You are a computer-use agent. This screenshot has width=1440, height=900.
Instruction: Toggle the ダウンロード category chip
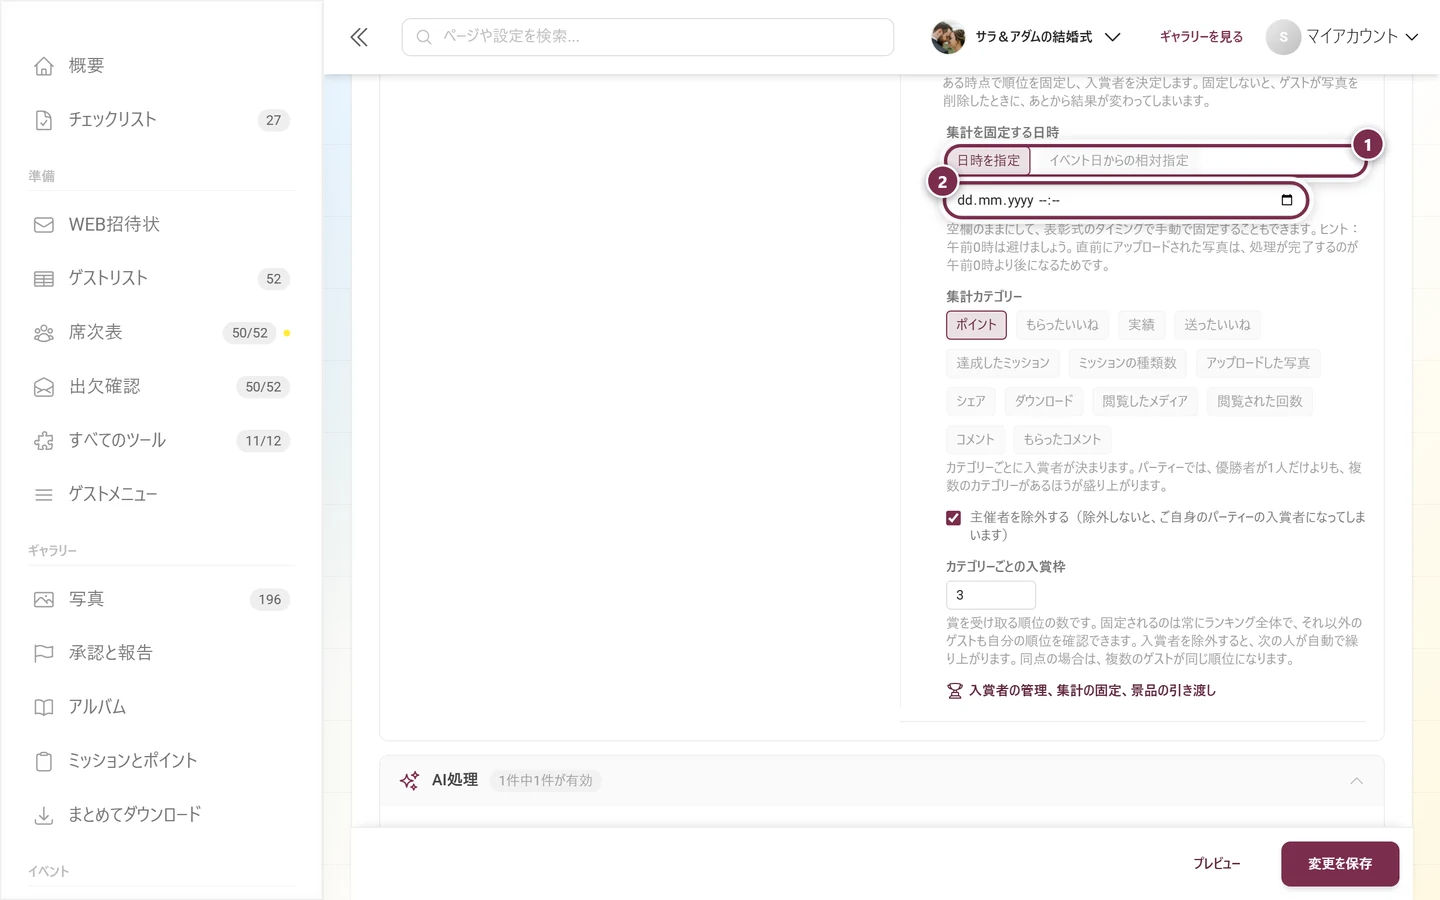click(x=1044, y=401)
